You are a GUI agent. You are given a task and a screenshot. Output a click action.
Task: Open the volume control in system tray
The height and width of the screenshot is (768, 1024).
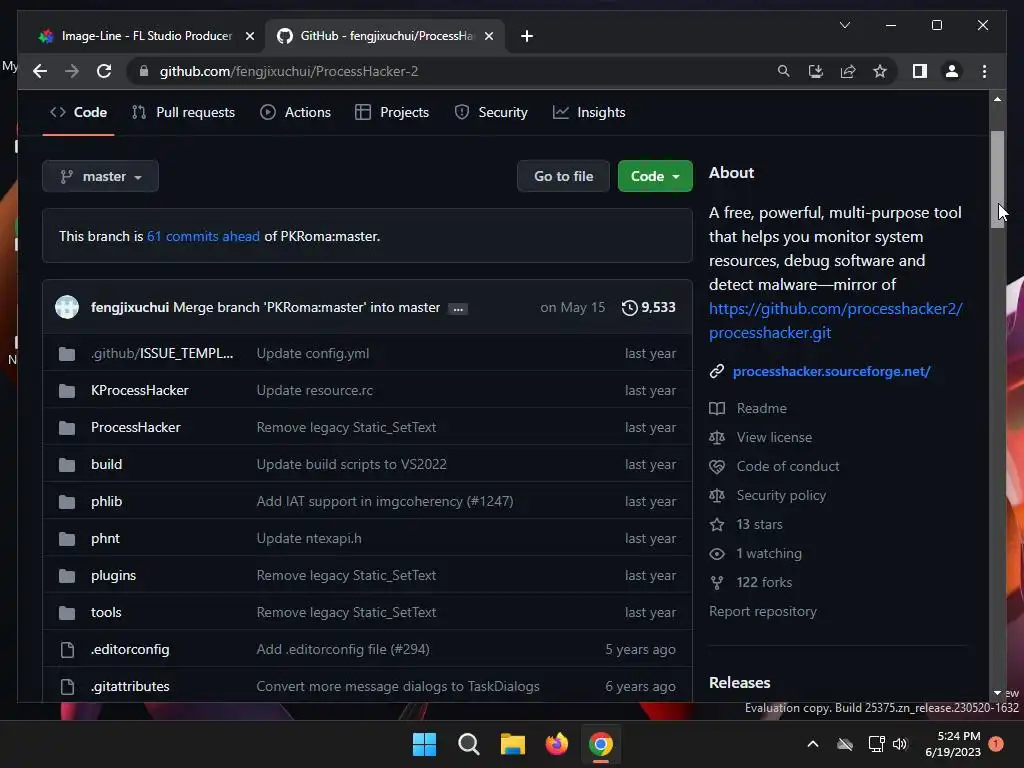point(900,744)
